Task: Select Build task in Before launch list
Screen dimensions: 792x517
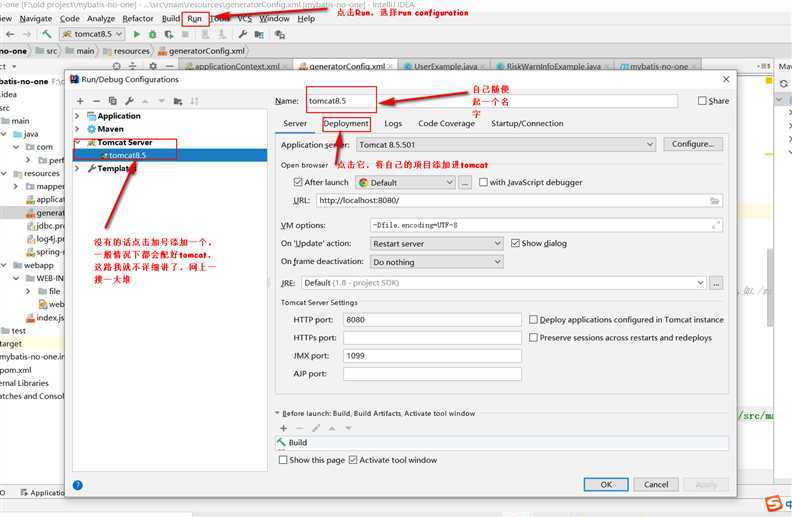Action: tap(502, 443)
